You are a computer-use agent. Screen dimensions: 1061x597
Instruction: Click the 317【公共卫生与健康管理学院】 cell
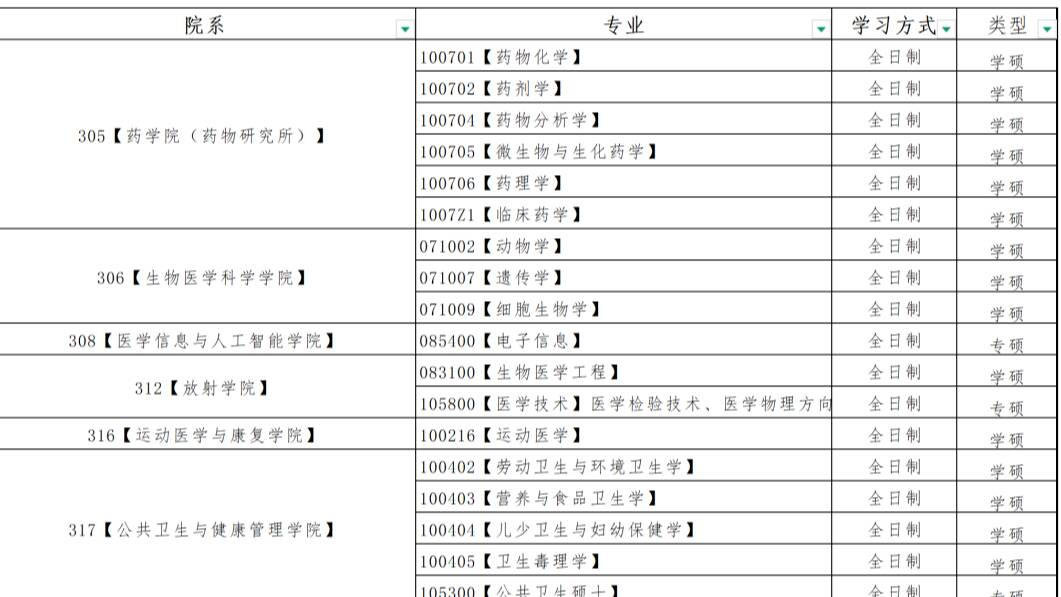click(207, 523)
